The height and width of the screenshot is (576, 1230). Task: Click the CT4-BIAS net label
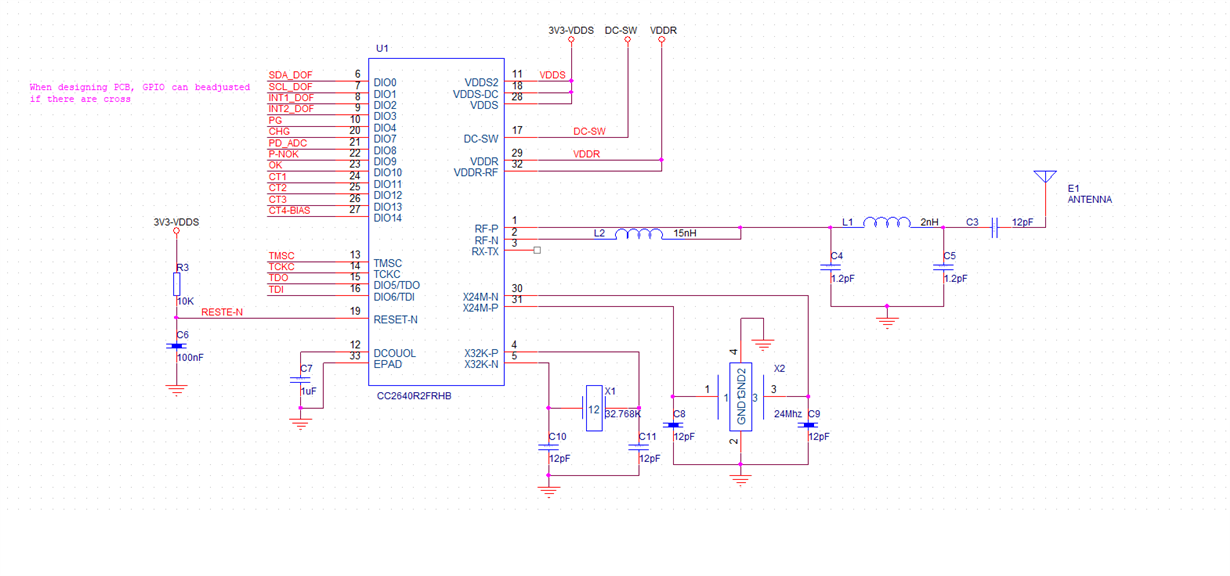[289, 210]
